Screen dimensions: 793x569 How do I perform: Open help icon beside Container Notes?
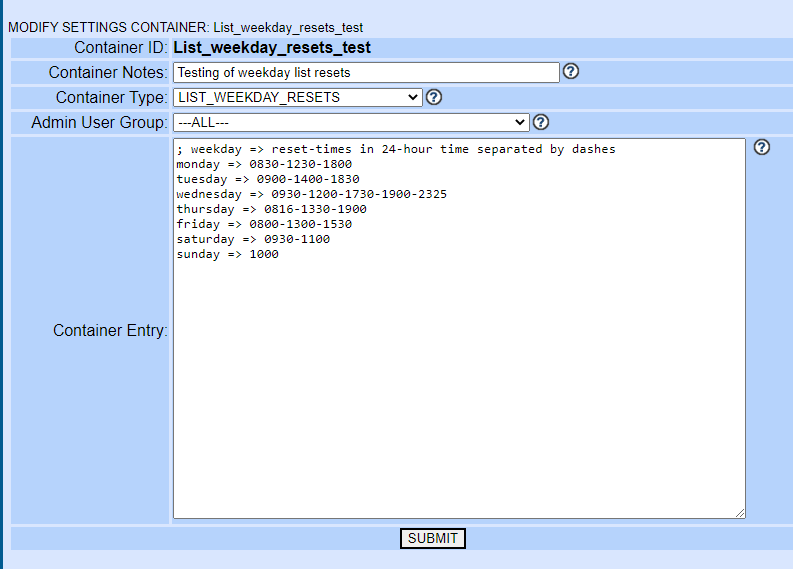pos(570,71)
